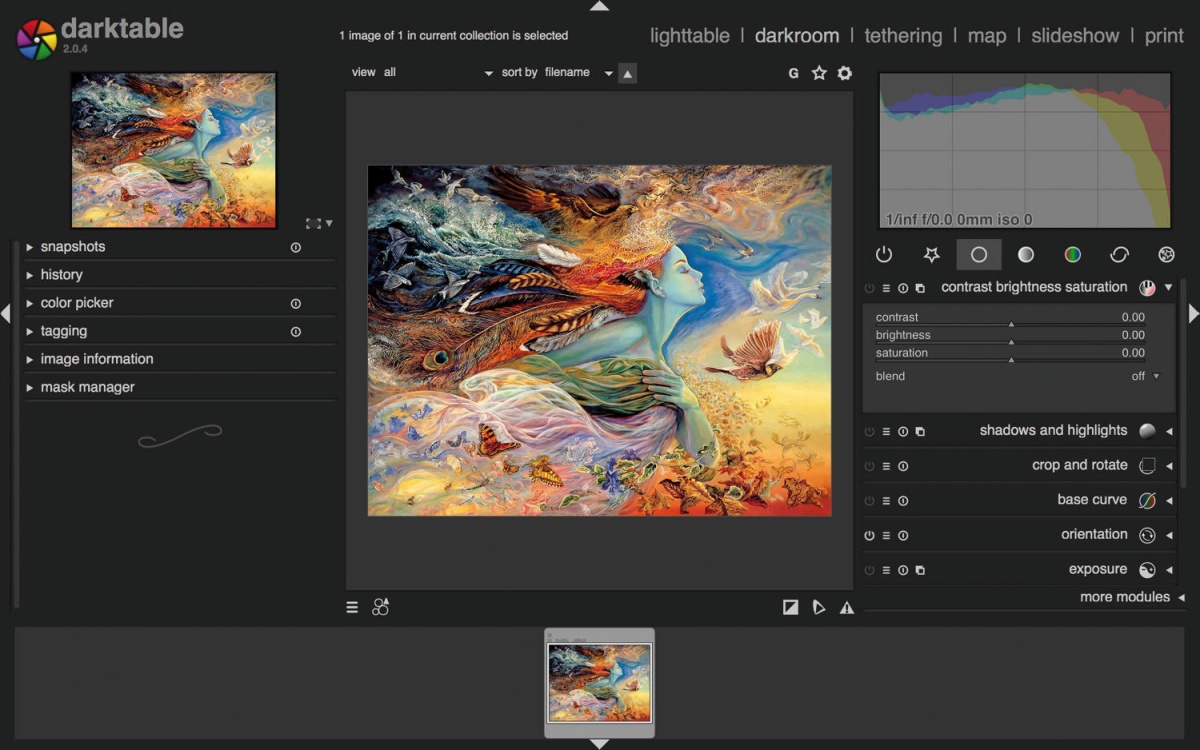The width and height of the screenshot is (1200, 750).
Task: Reset the tagging panel
Action: (x=296, y=331)
